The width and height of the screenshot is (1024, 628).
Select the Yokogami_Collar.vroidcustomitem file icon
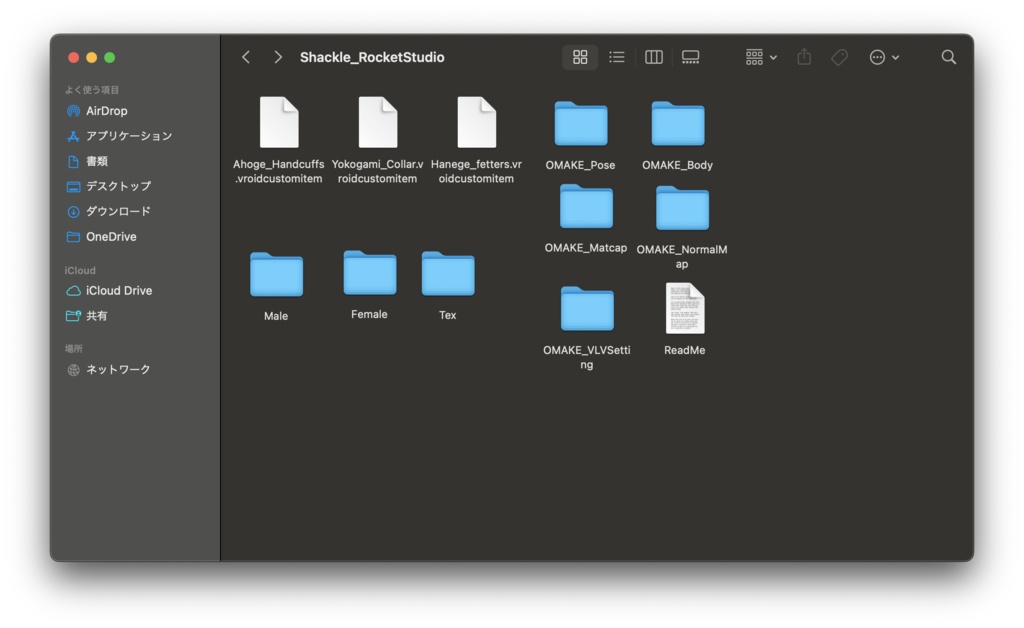click(378, 122)
